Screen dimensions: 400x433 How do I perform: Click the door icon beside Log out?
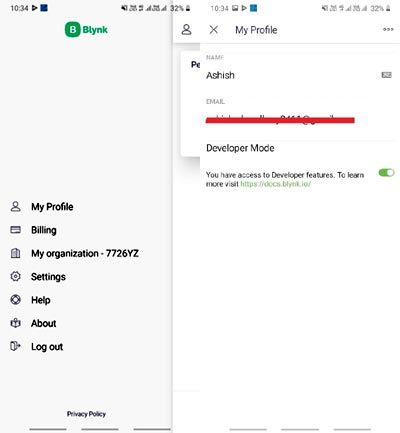click(15, 346)
